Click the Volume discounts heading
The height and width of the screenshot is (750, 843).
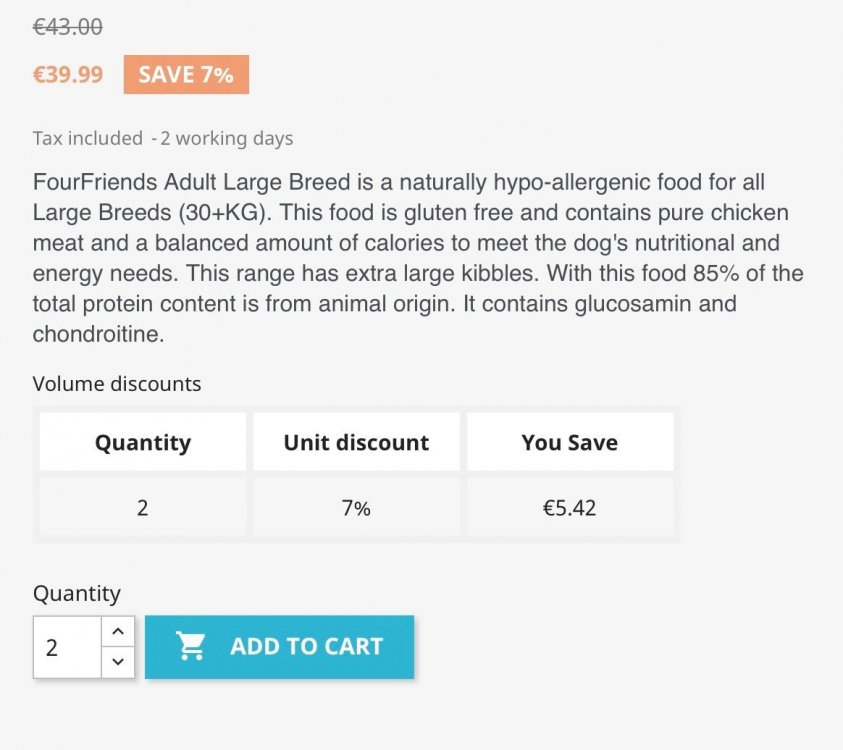point(117,384)
